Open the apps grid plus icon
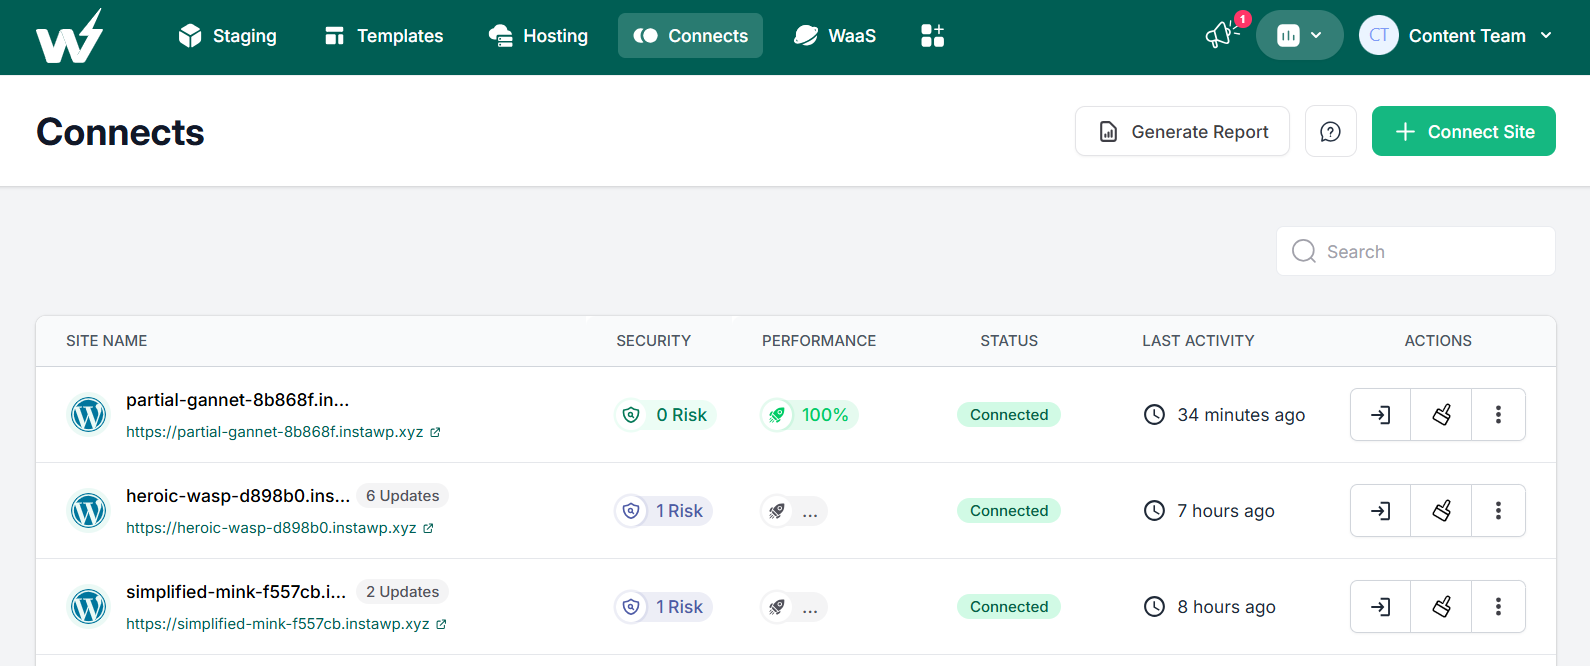 pyautogui.click(x=932, y=36)
